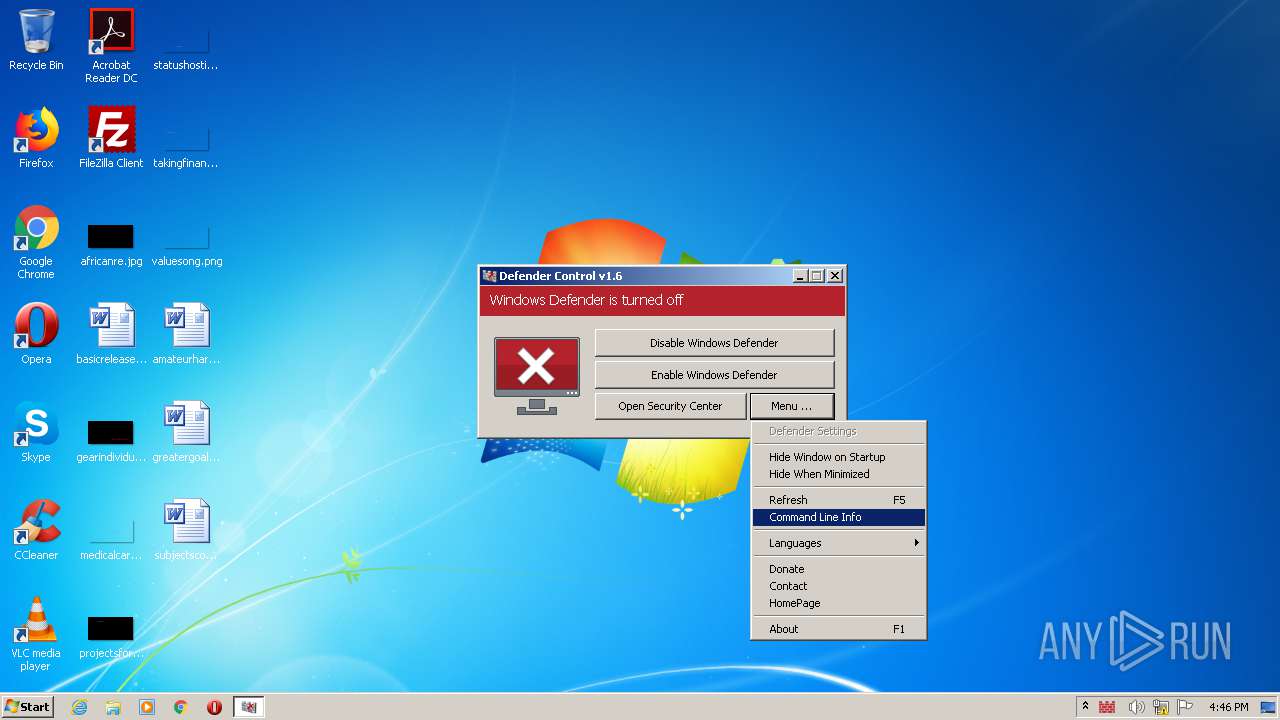Viewport: 1280px width, 720px height.
Task: Click volume speaker tray icon
Action: tap(1136, 707)
